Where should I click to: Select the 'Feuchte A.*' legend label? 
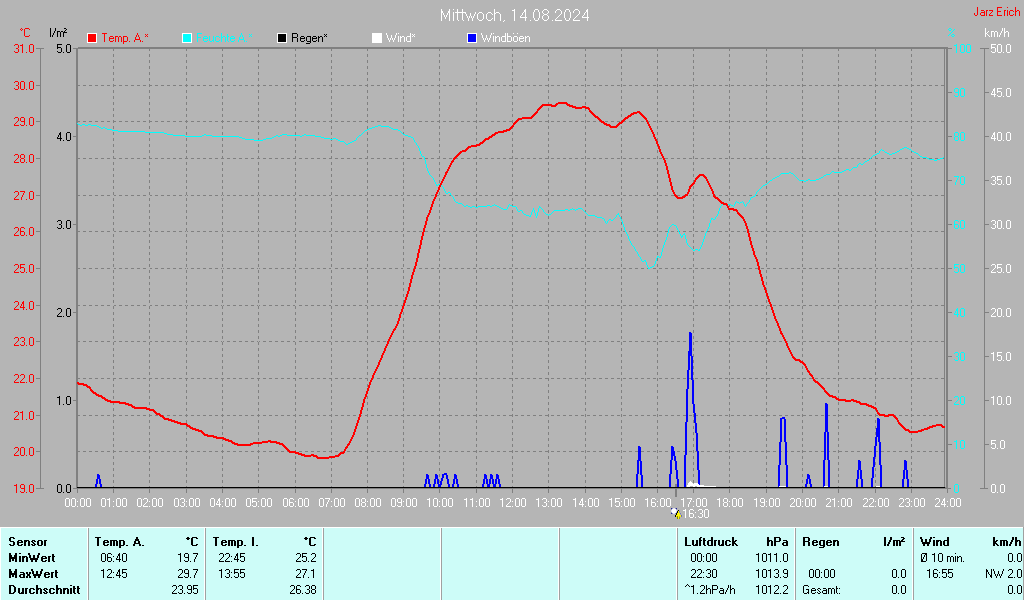coord(224,38)
